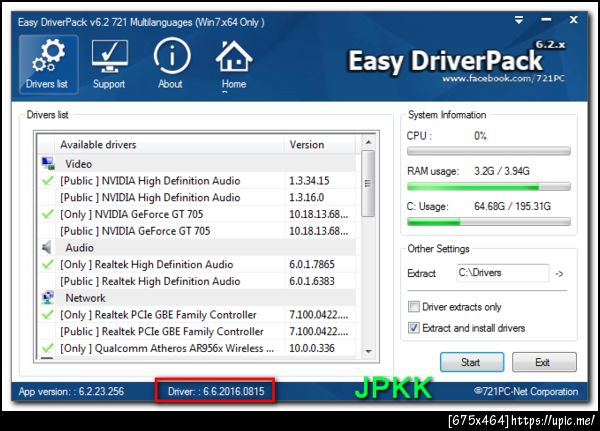Check [Public] Realtek High Definition Audio
The width and height of the screenshot is (600, 431).
tap(47, 281)
